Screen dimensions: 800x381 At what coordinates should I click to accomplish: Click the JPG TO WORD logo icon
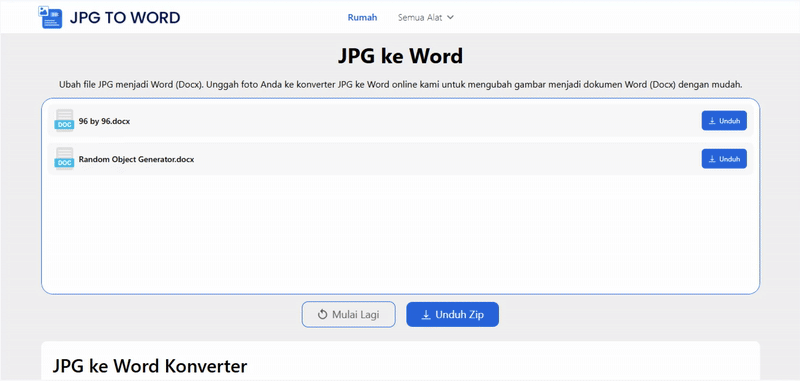tap(50, 17)
